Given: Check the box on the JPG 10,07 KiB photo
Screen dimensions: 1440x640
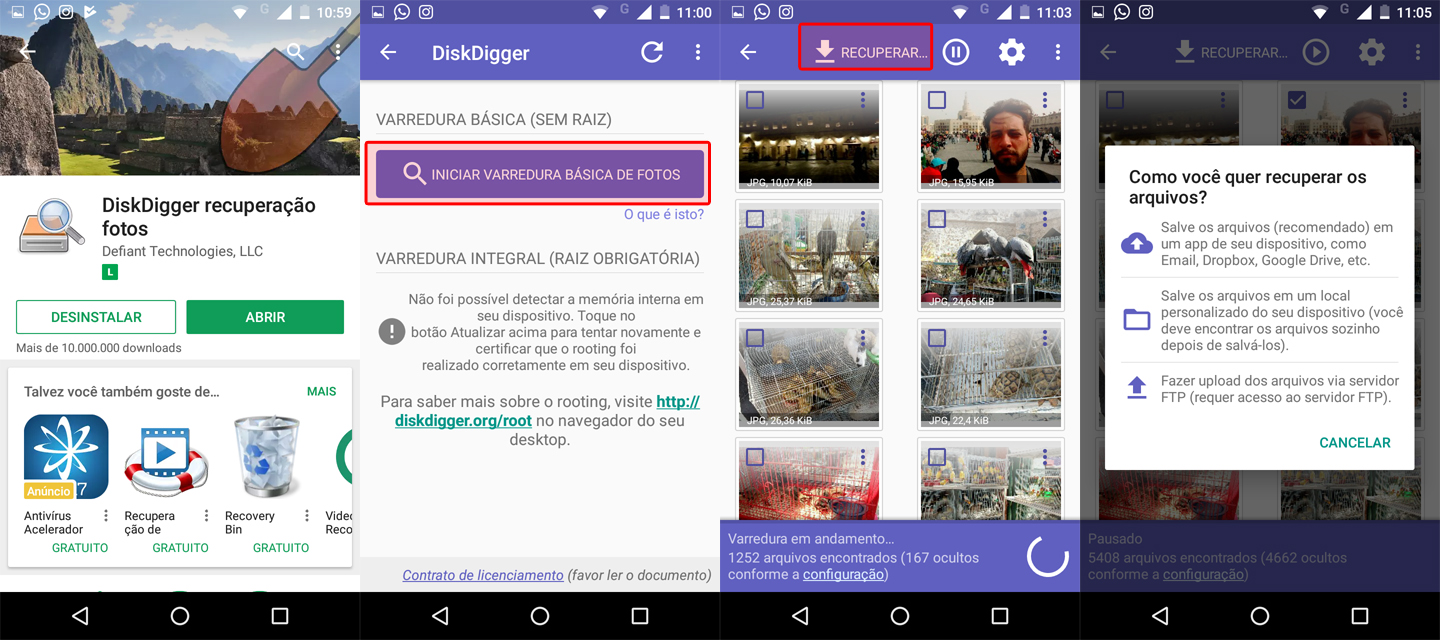Looking at the screenshot, I should click(755, 100).
